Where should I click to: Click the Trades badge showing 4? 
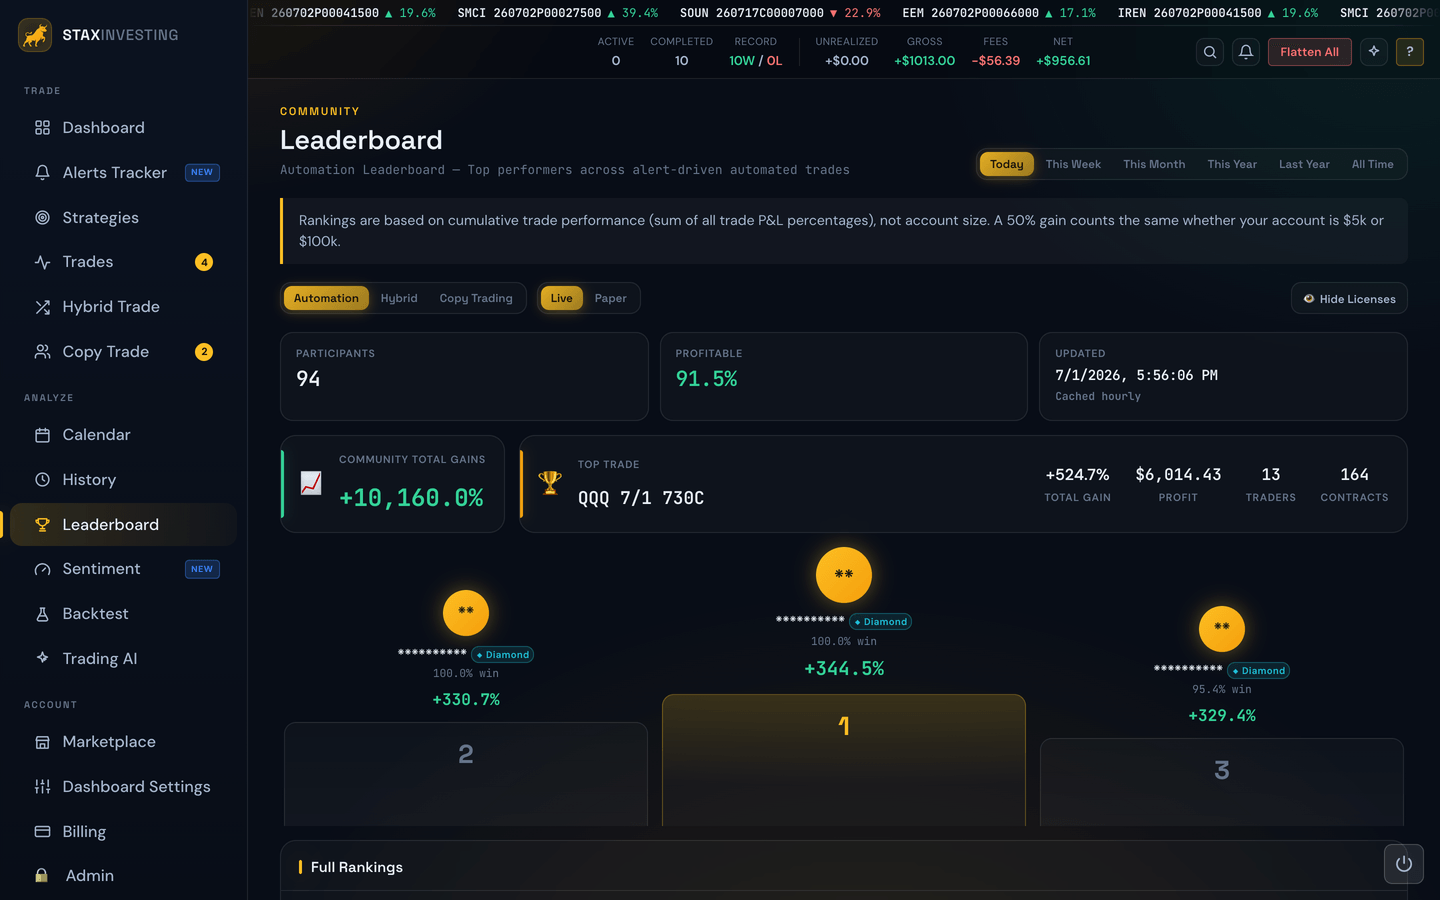(204, 262)
